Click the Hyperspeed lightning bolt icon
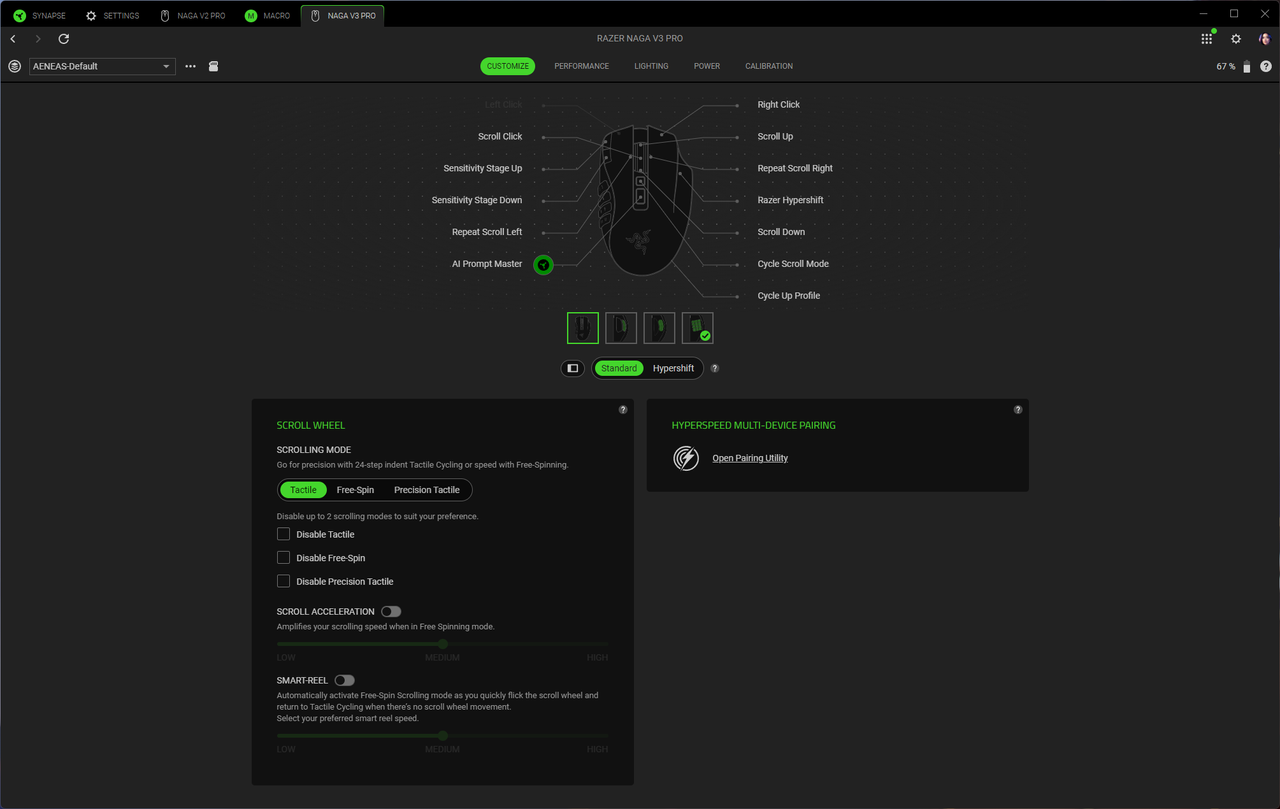1280x809 pixels. [x=686, y=458]
